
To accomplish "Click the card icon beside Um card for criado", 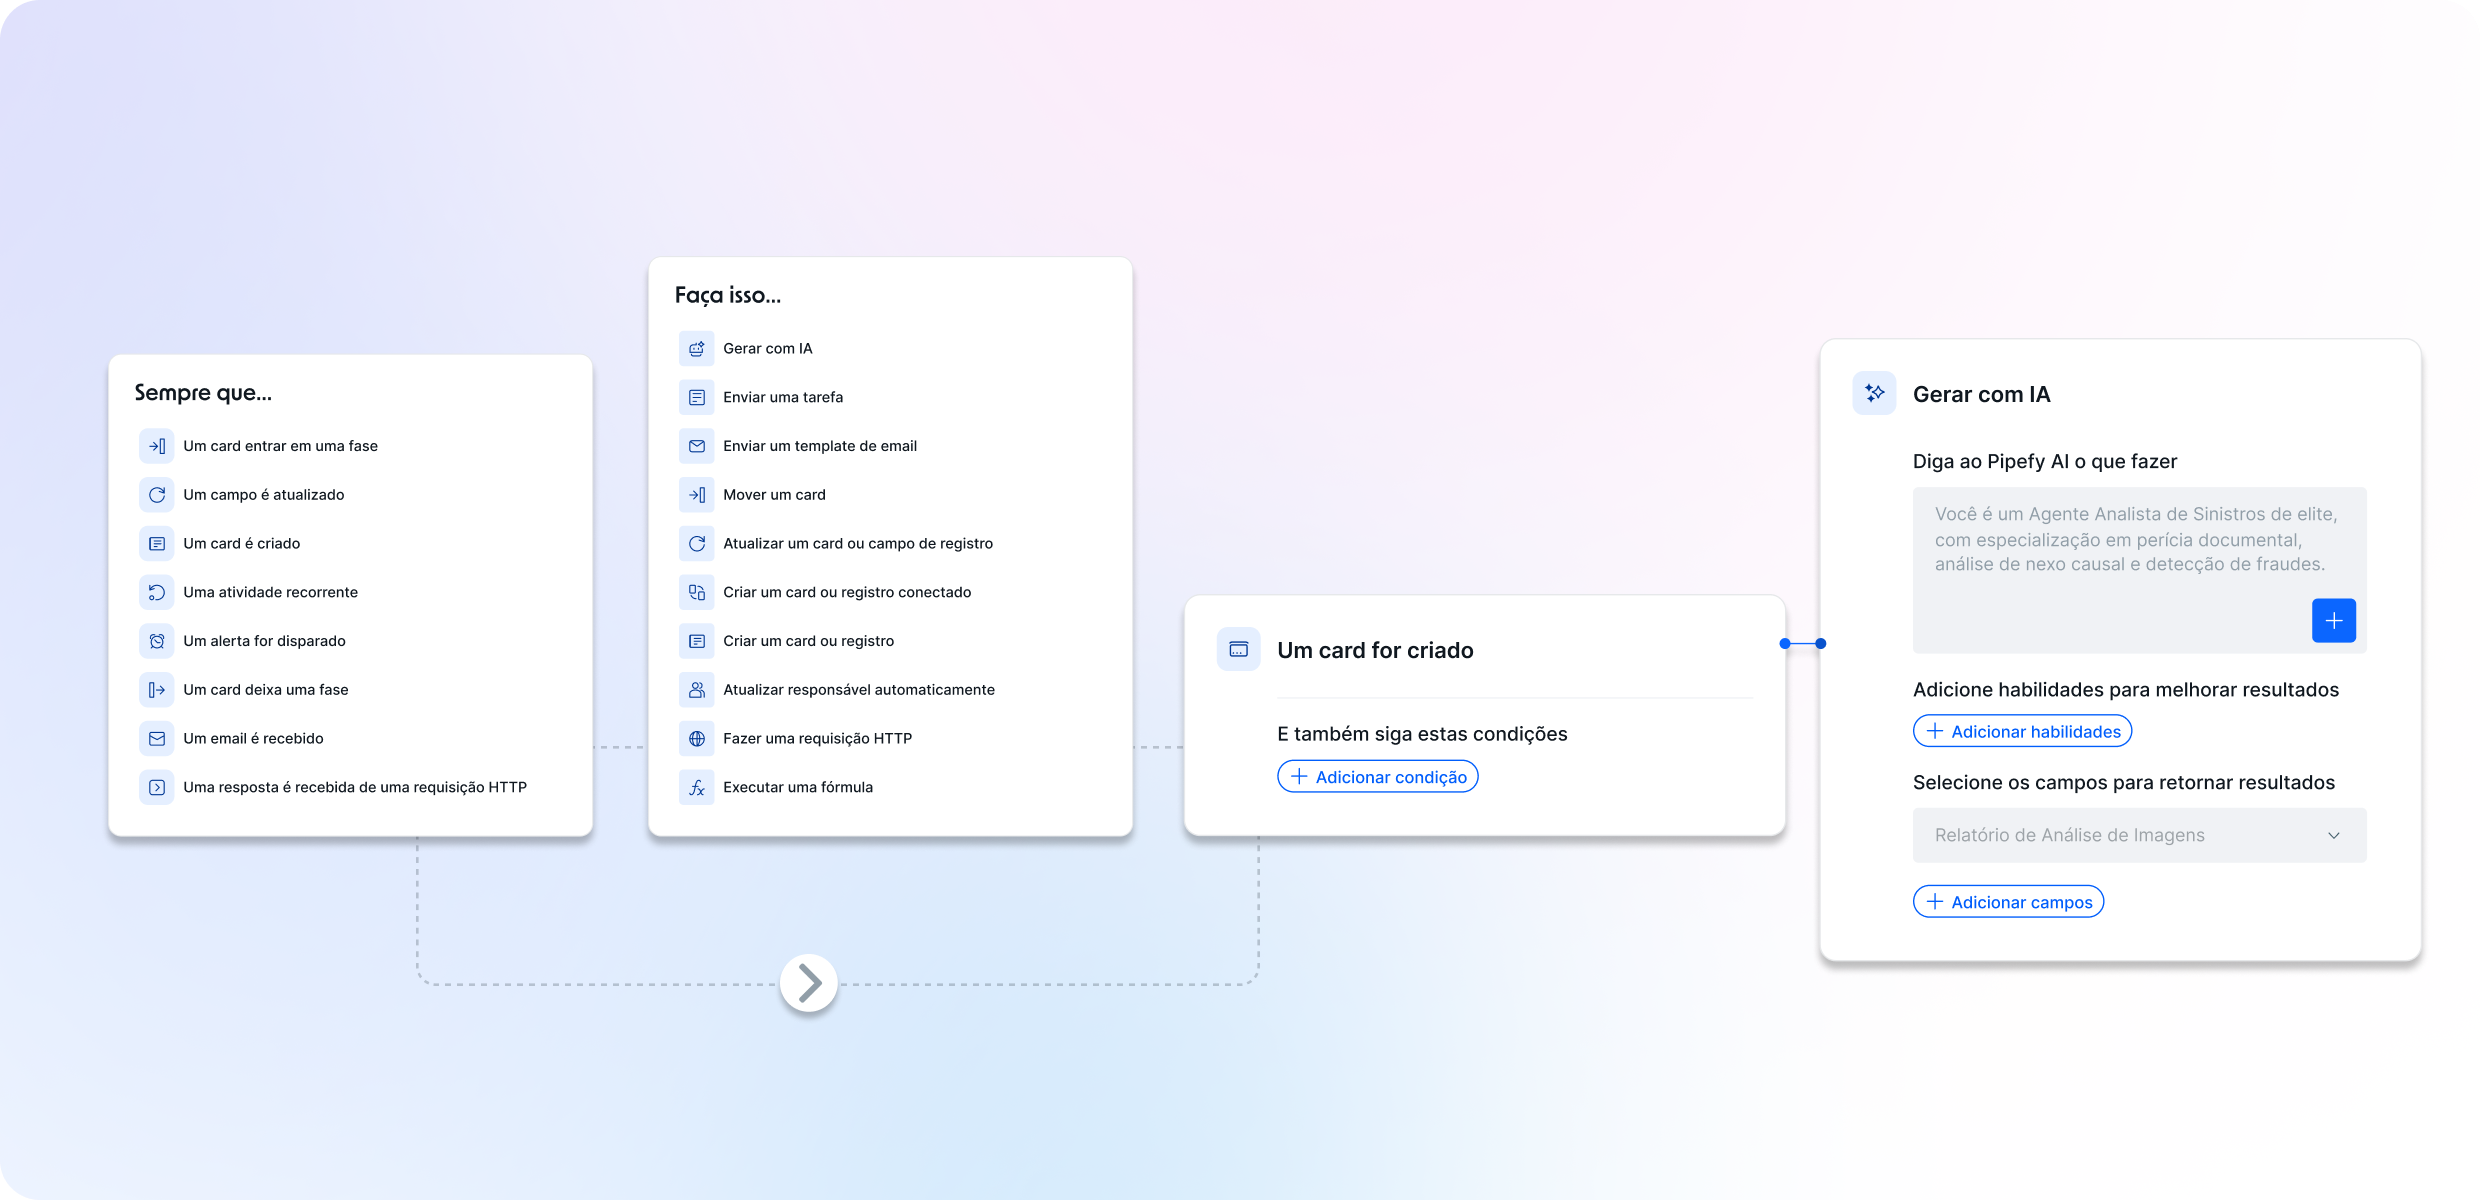I will pos(1238,650).
